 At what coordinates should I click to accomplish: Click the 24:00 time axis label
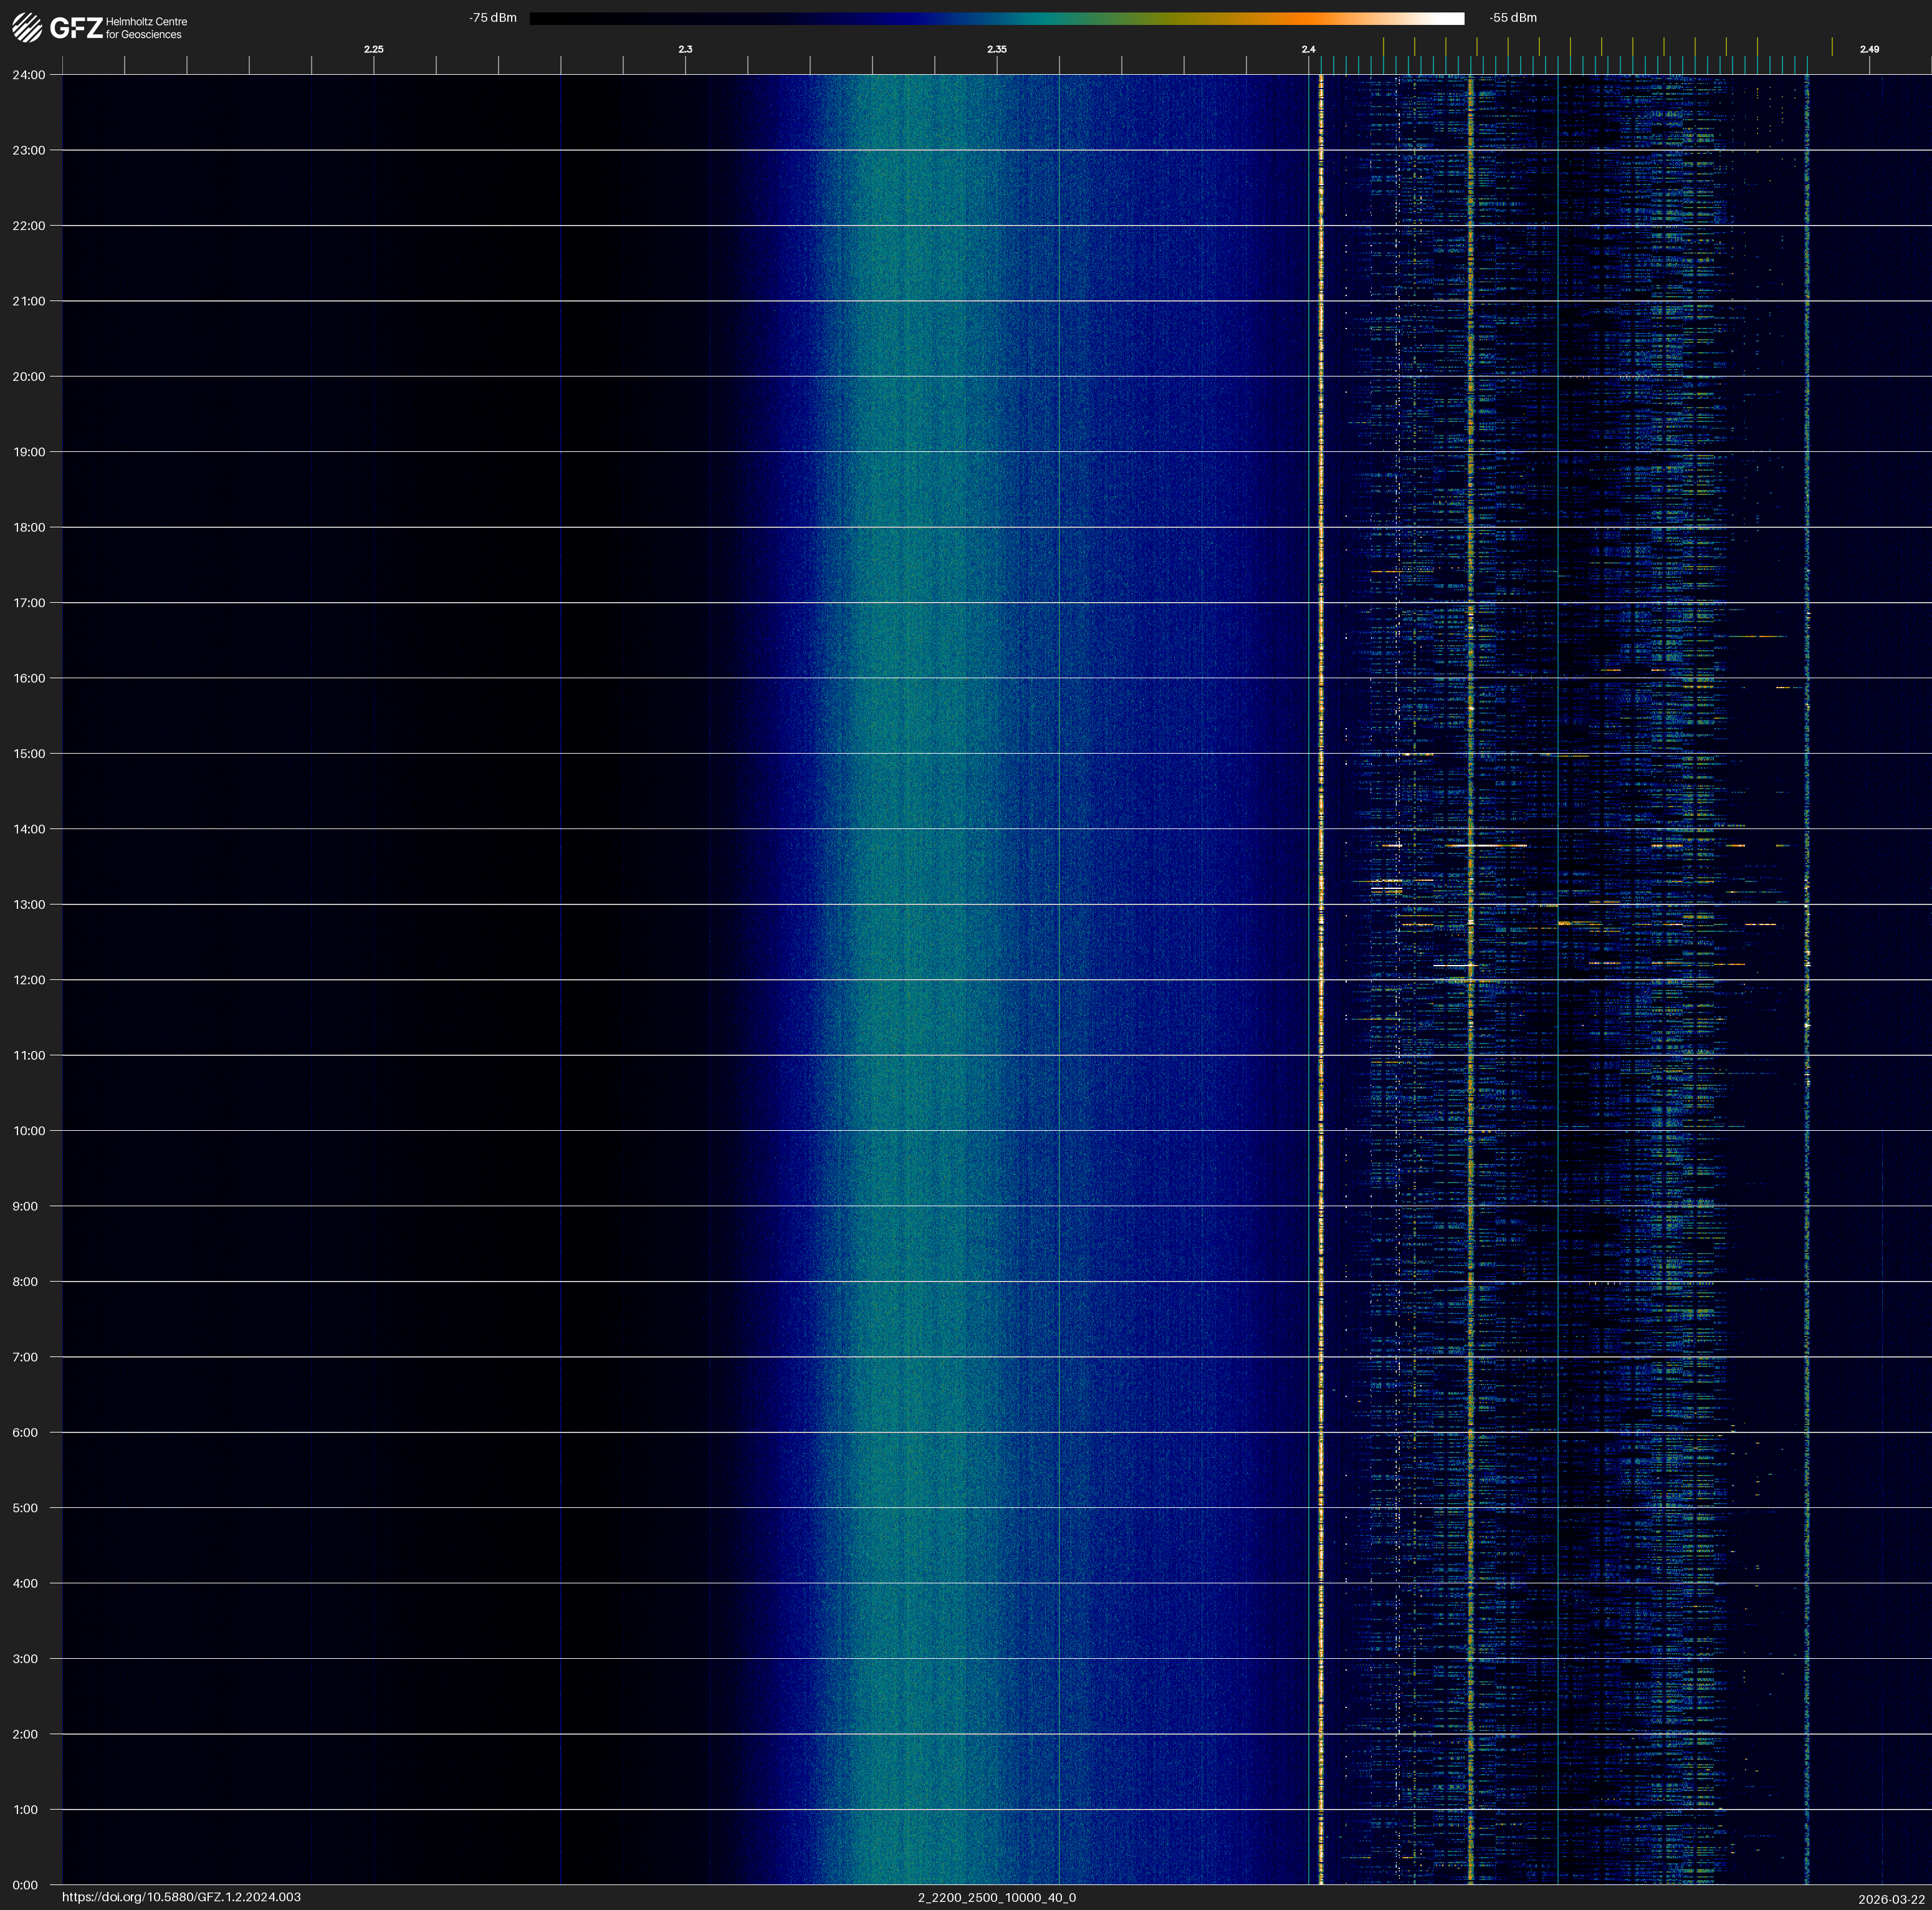pyautogui.click(x=29, y=75)
